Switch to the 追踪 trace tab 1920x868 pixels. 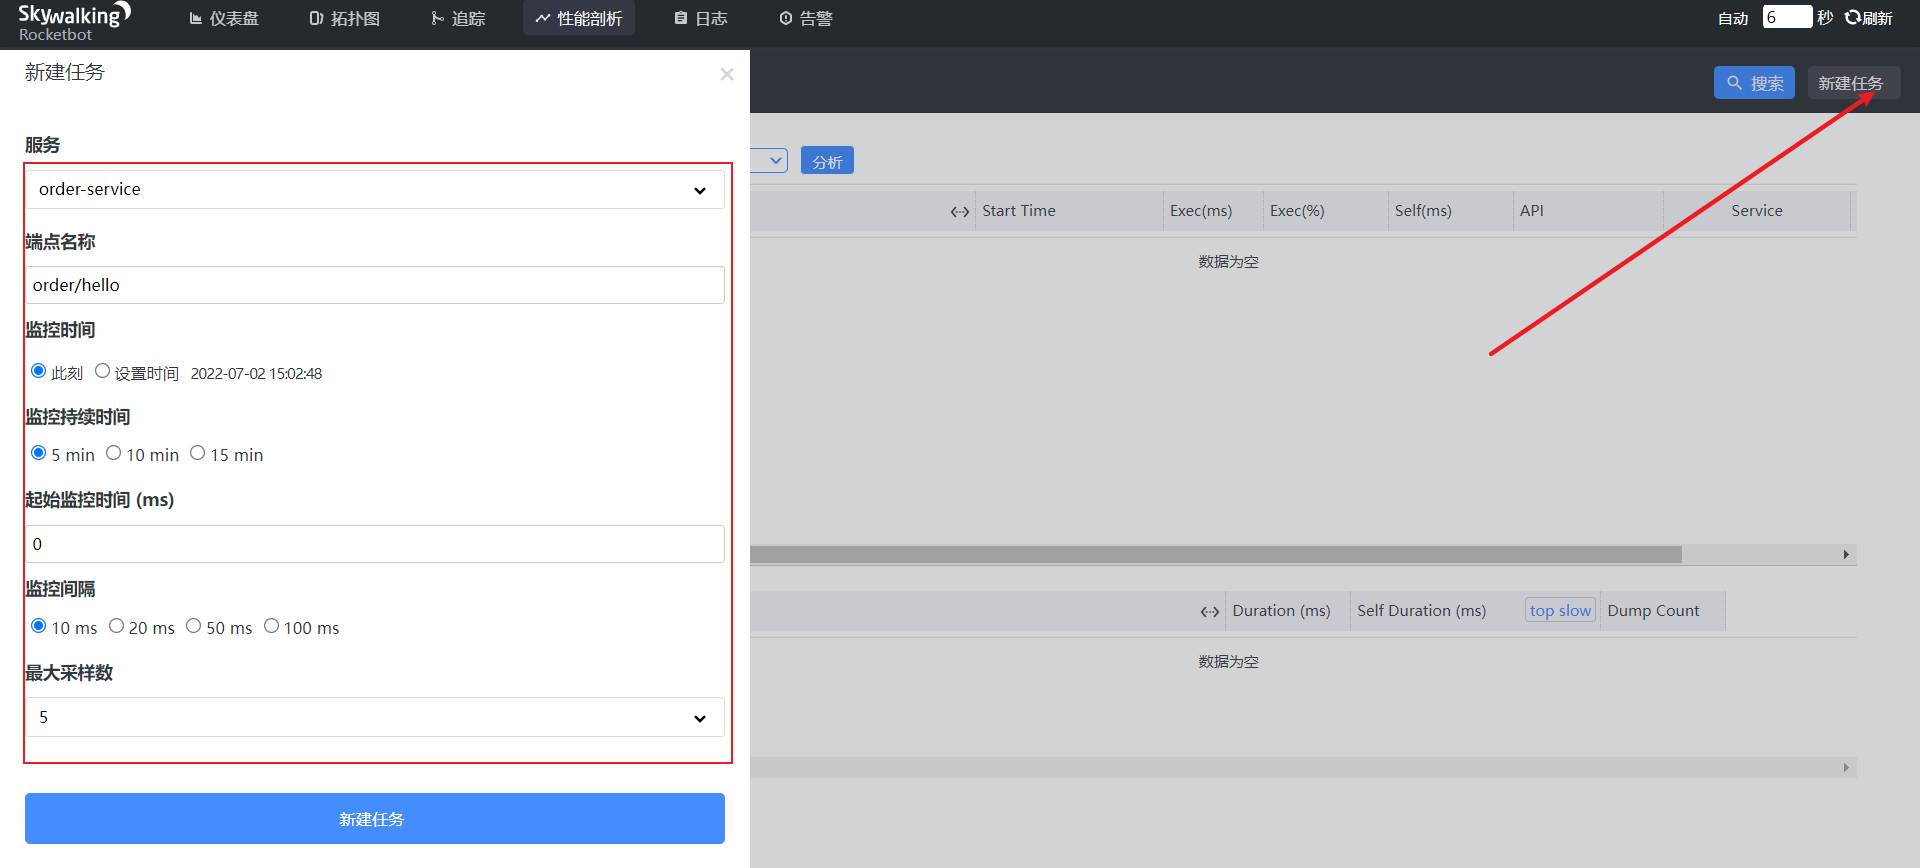pos(458,18)
